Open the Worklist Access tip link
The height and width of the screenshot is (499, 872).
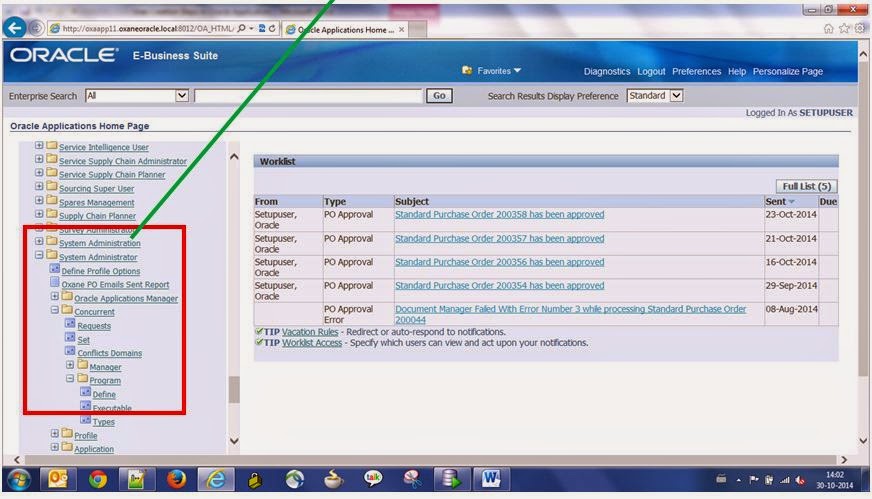pos(312,343)
